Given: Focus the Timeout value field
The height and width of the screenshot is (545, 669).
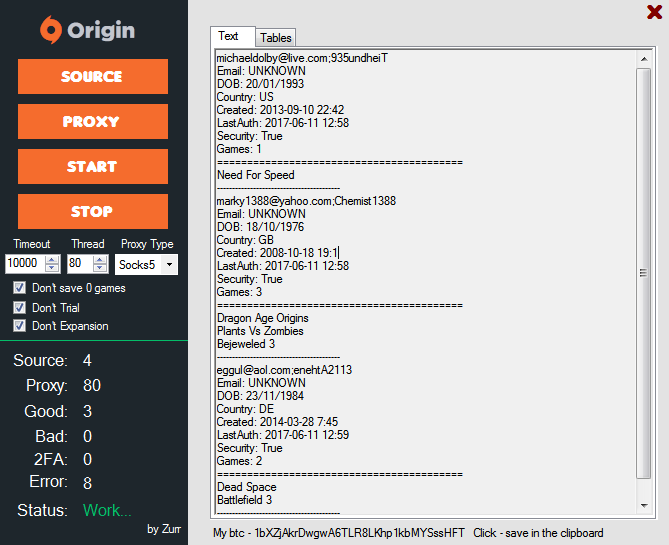Looking at the screenshot, I should coord(25,263).
